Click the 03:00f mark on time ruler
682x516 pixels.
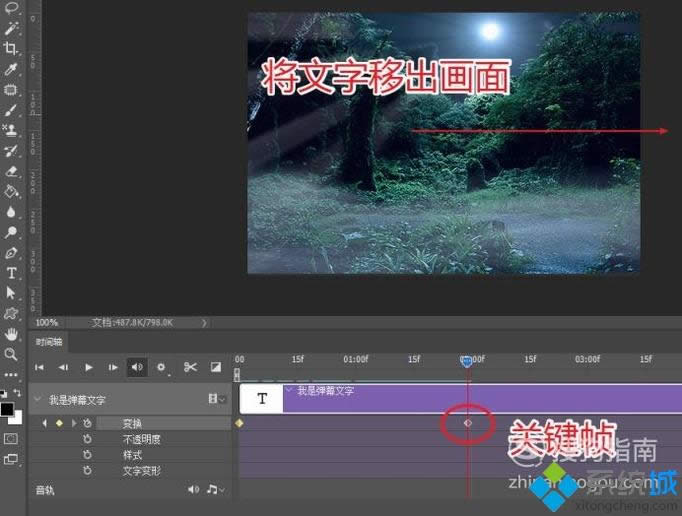[587, 359]
